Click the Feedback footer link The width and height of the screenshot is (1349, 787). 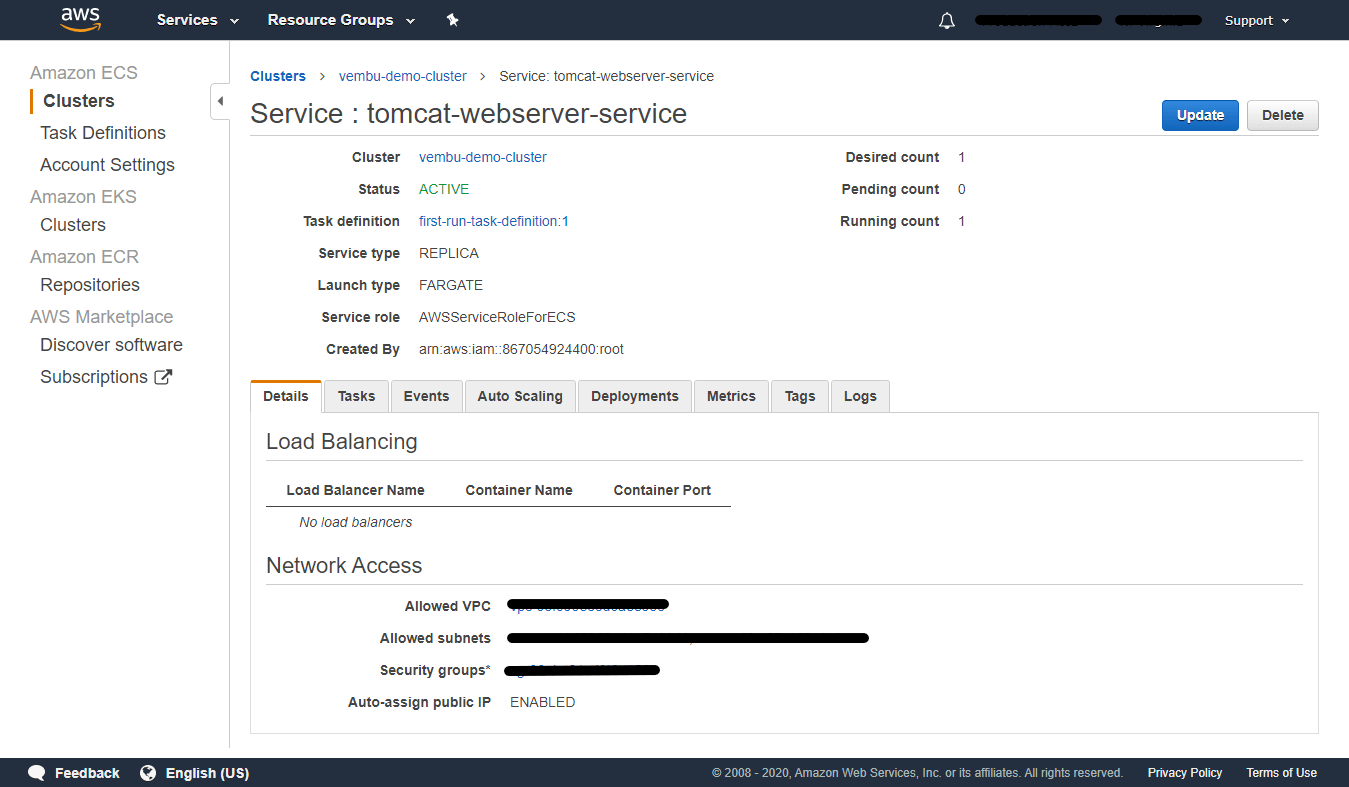pyautogui.click(x=87, y=773)
